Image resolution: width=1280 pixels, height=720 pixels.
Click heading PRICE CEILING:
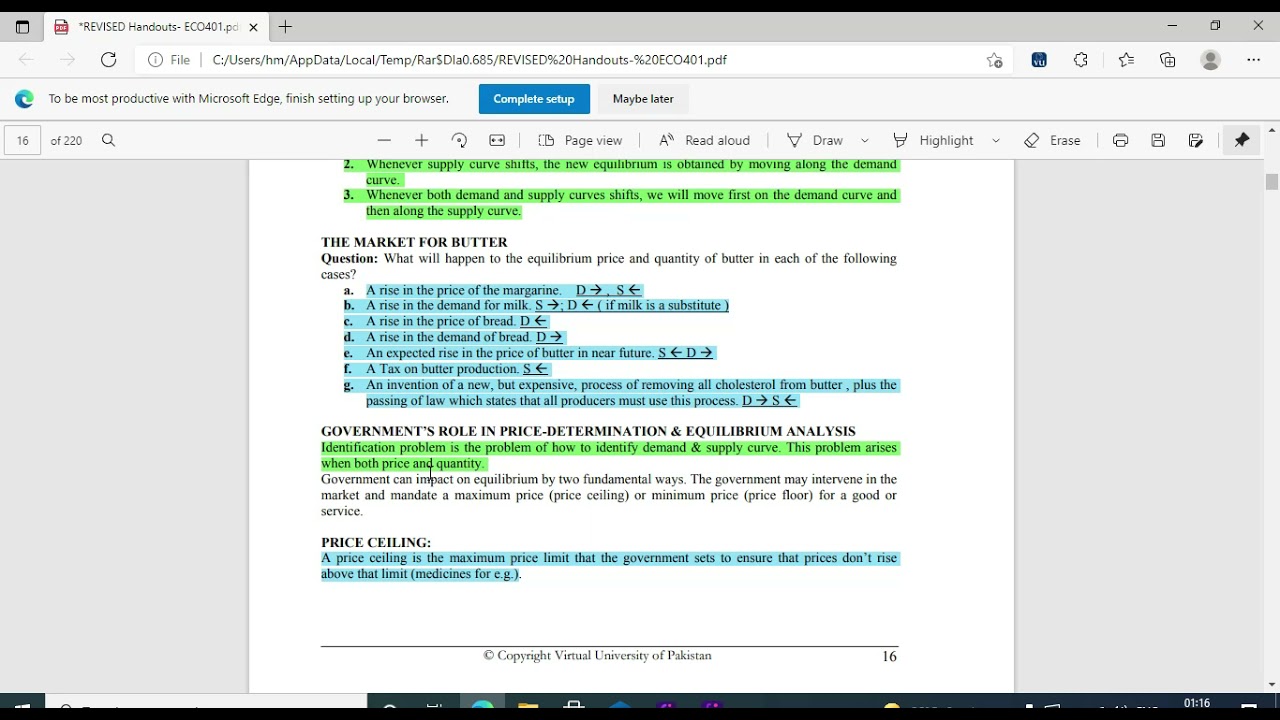[376, 542]
